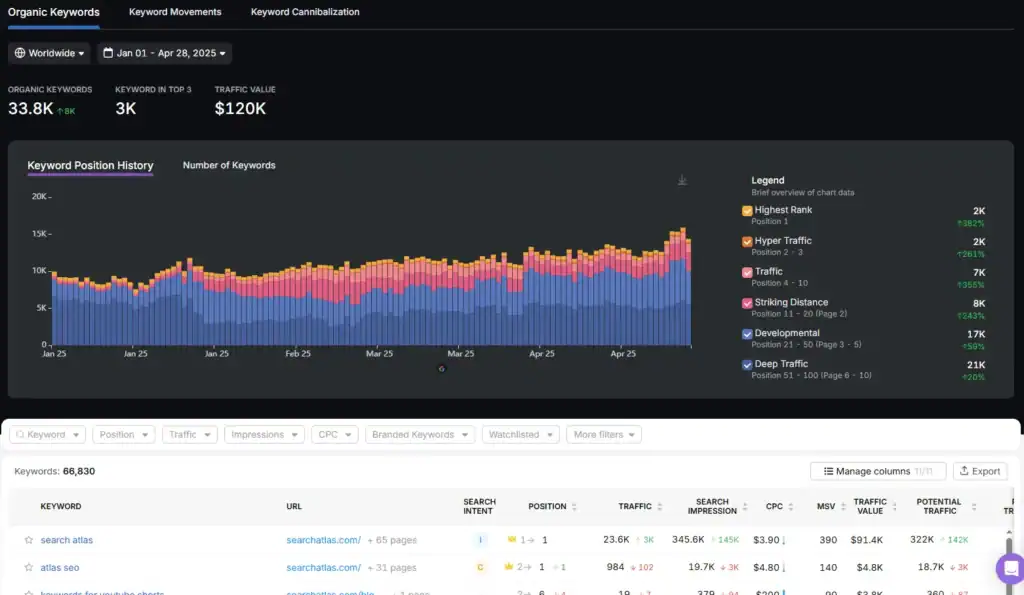This screenshot has height=595, width=1024.
Task: Click the sort arrows on the Traffic column
Action: pos(658,506)
